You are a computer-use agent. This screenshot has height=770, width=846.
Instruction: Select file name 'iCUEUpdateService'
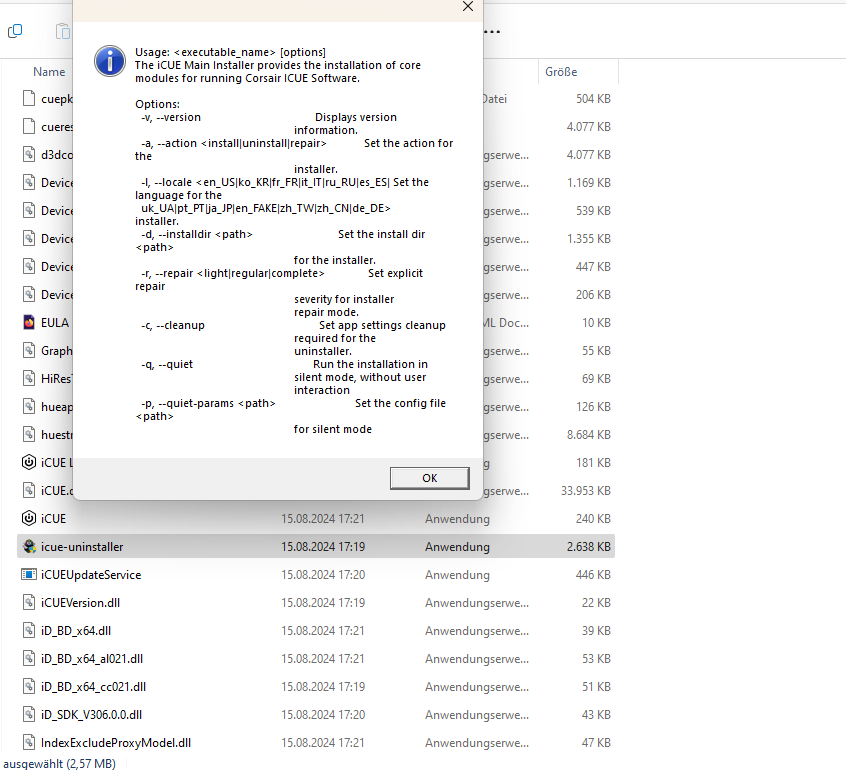[91, 575]
